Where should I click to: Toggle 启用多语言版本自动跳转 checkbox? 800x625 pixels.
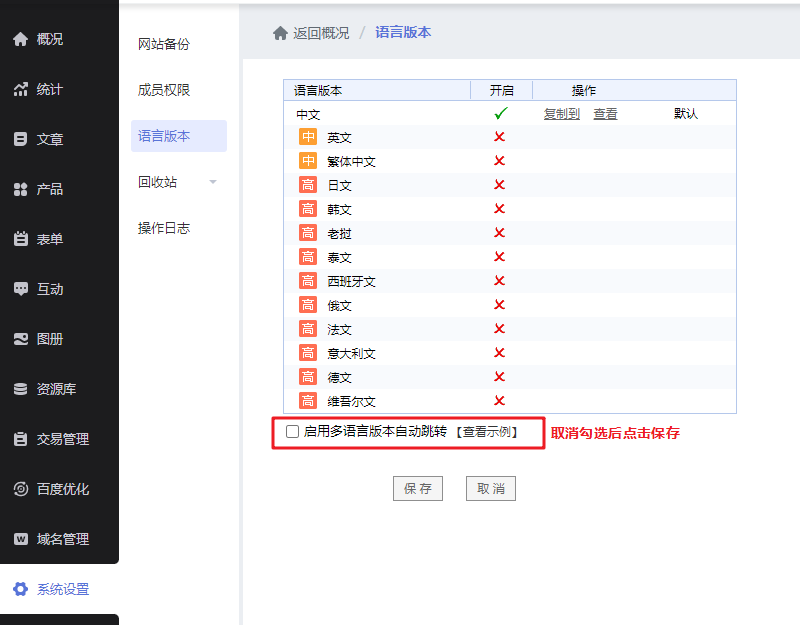coord(292,432)
